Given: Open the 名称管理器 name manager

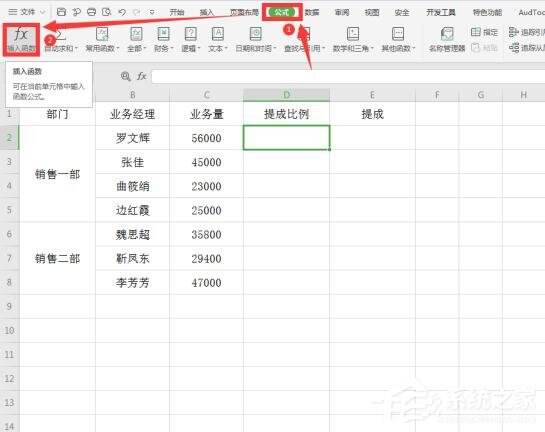Looking at the screenshot, I should 447,40.
